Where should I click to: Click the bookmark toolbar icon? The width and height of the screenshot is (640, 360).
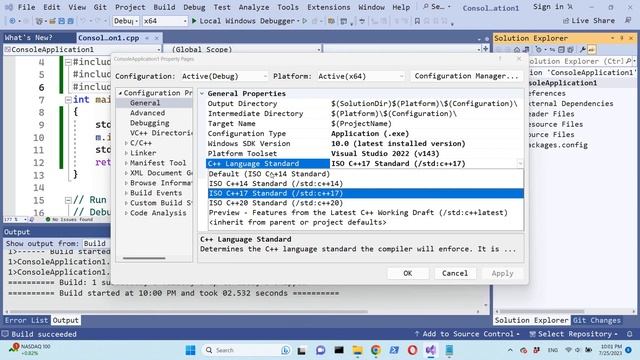point(417,21)
